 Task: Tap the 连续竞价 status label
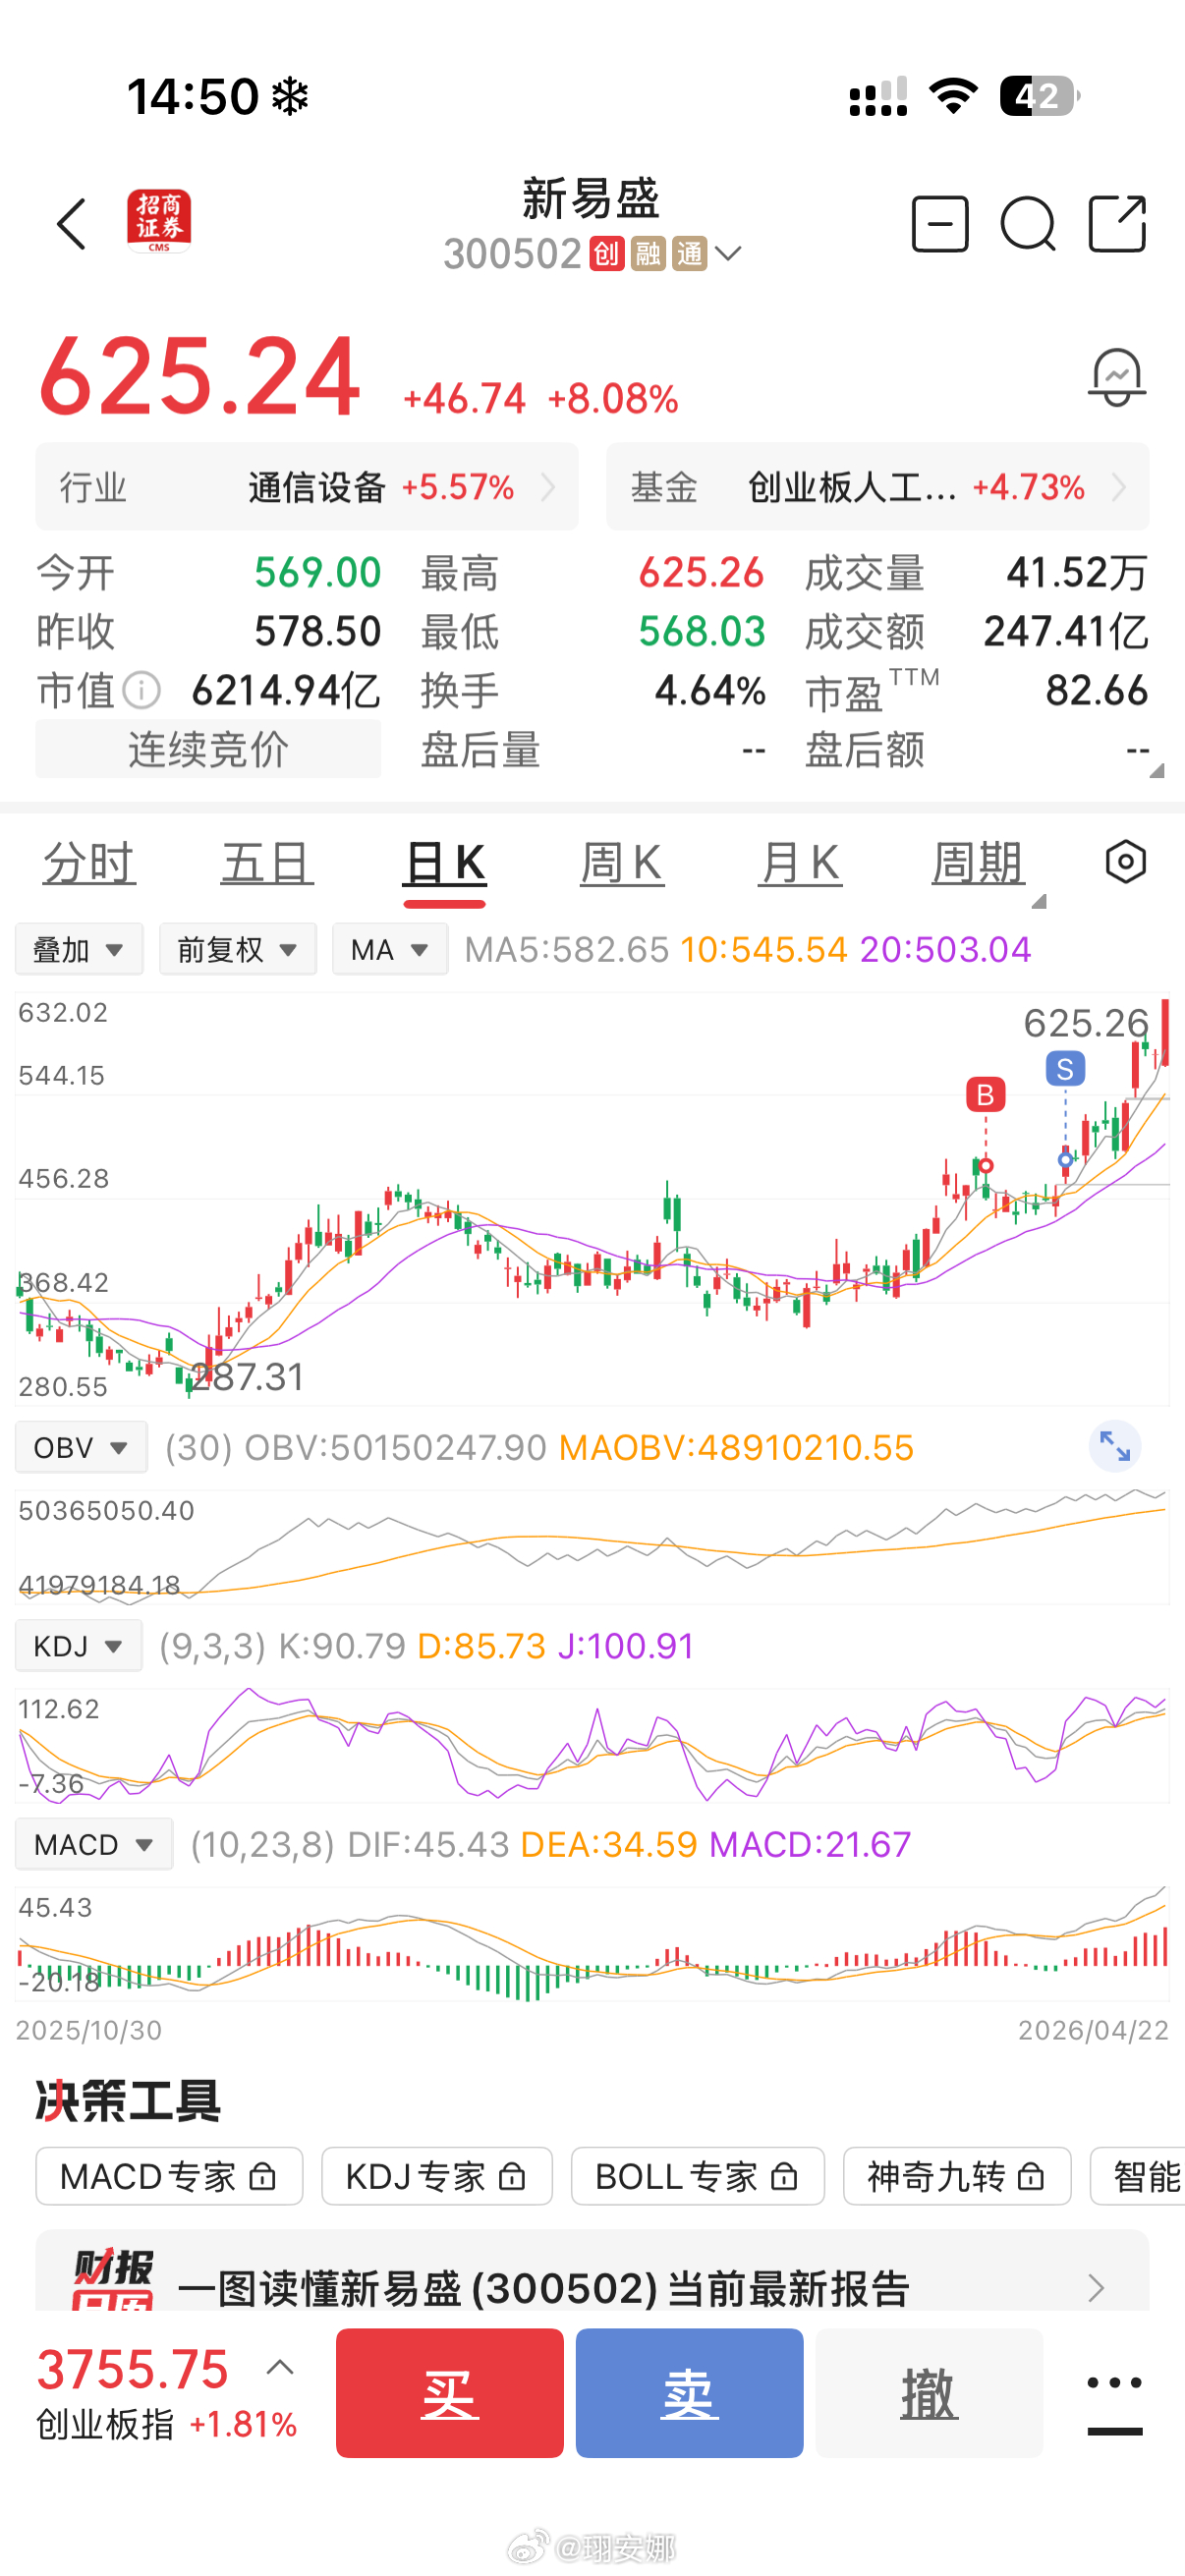pyautogui.click(x=208, y=749)
